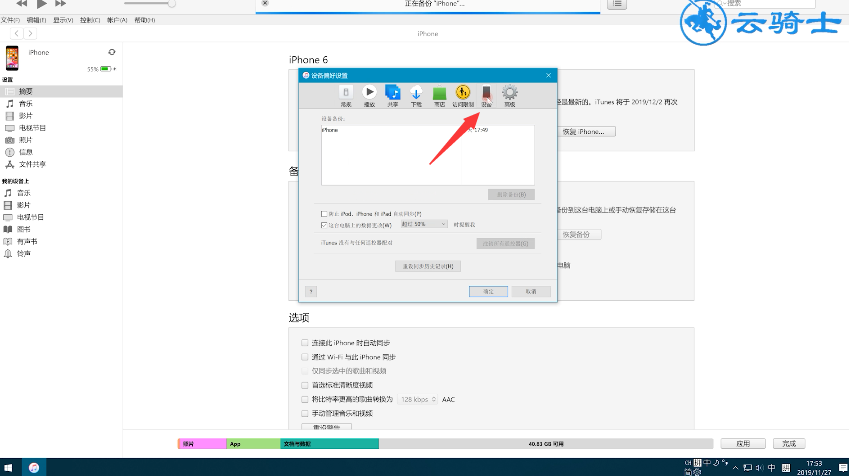Open the 显示 View menu
Image resolution: width=849 pixels, height=476 pixels.
pyautogui.click(x=63, y=20)
